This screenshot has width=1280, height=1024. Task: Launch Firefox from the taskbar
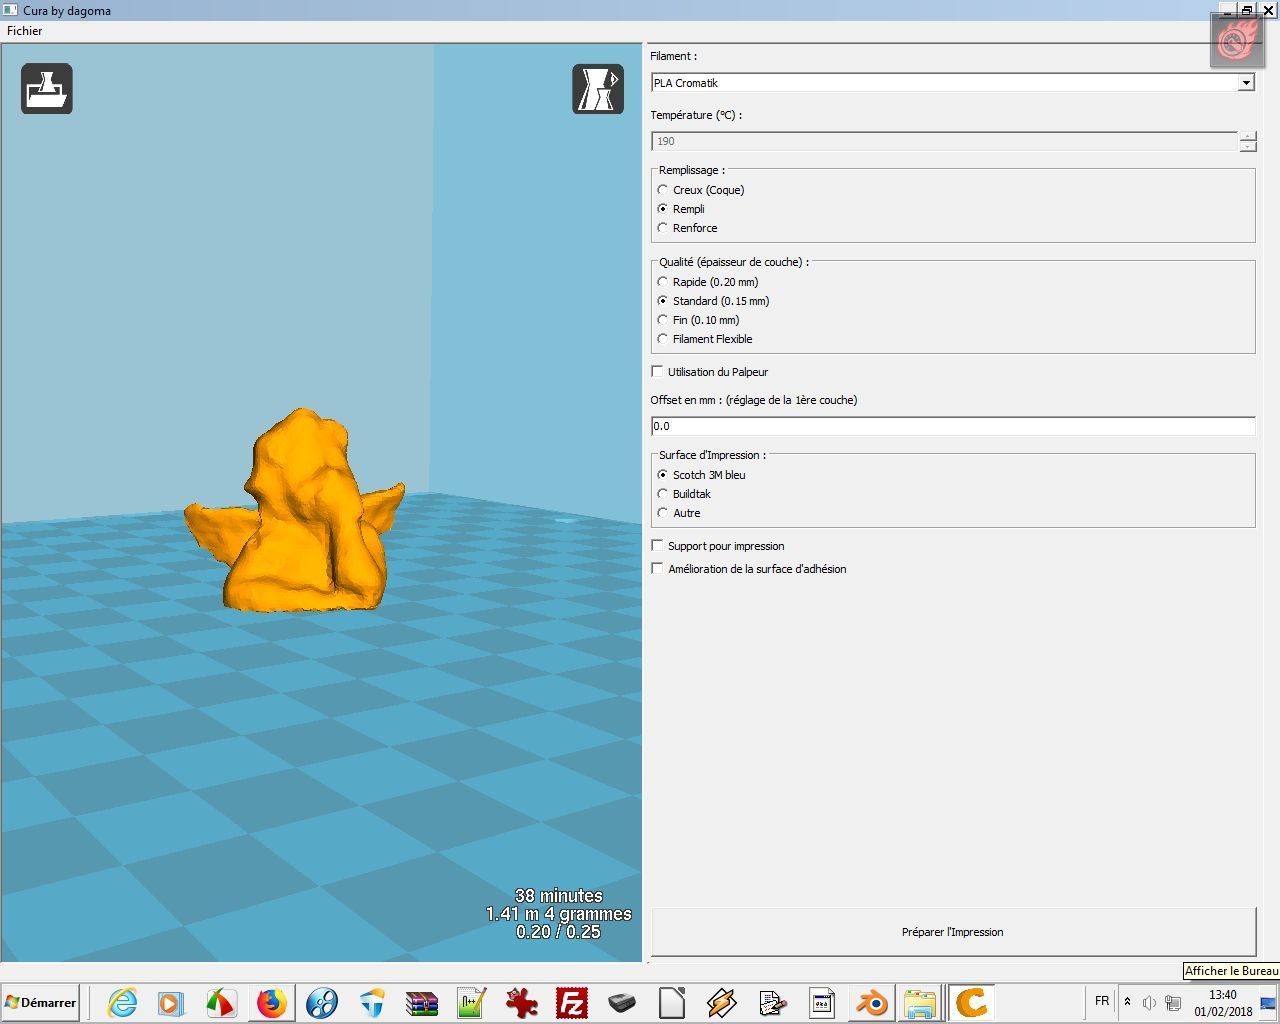coord(271,1003)
